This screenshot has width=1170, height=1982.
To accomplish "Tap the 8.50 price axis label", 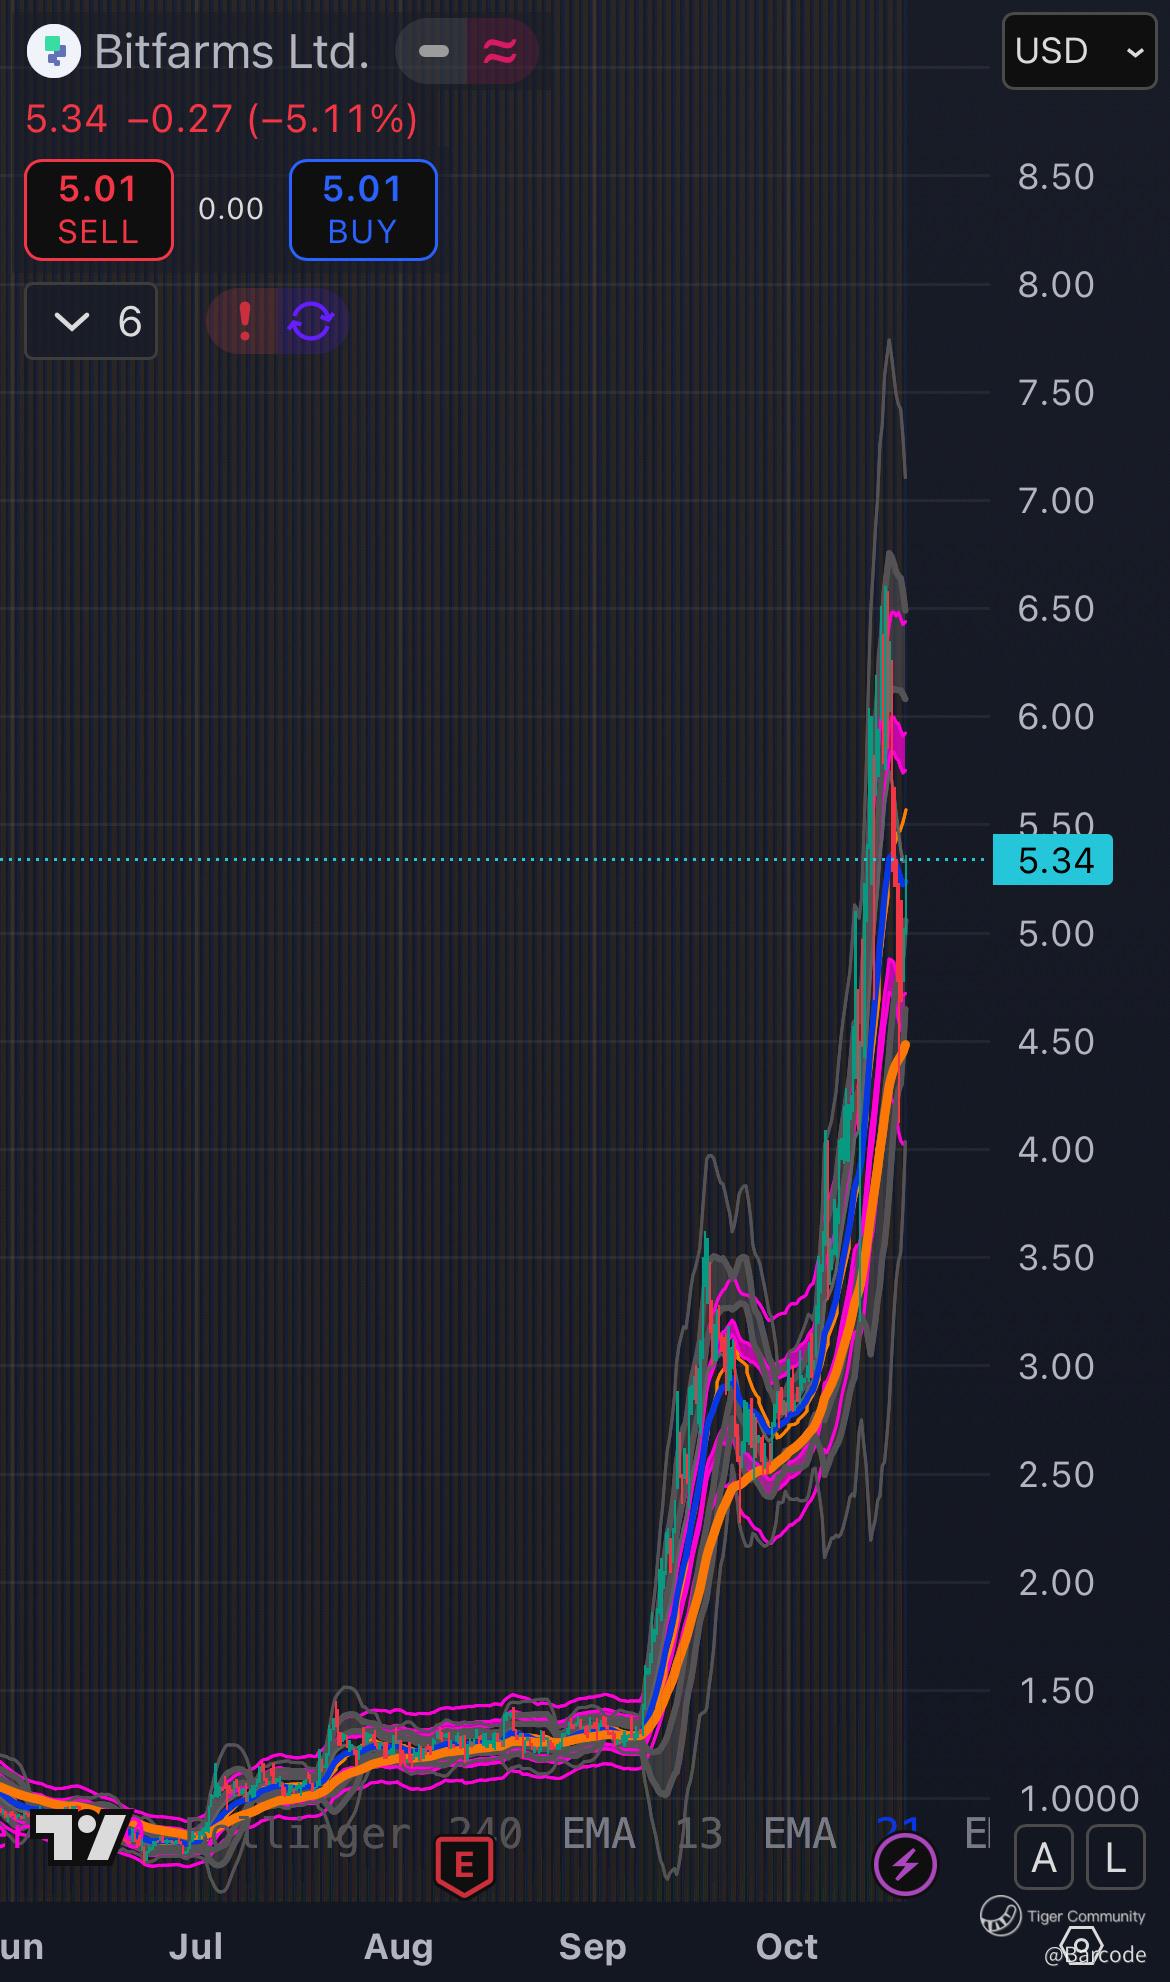I will 1056,177.
